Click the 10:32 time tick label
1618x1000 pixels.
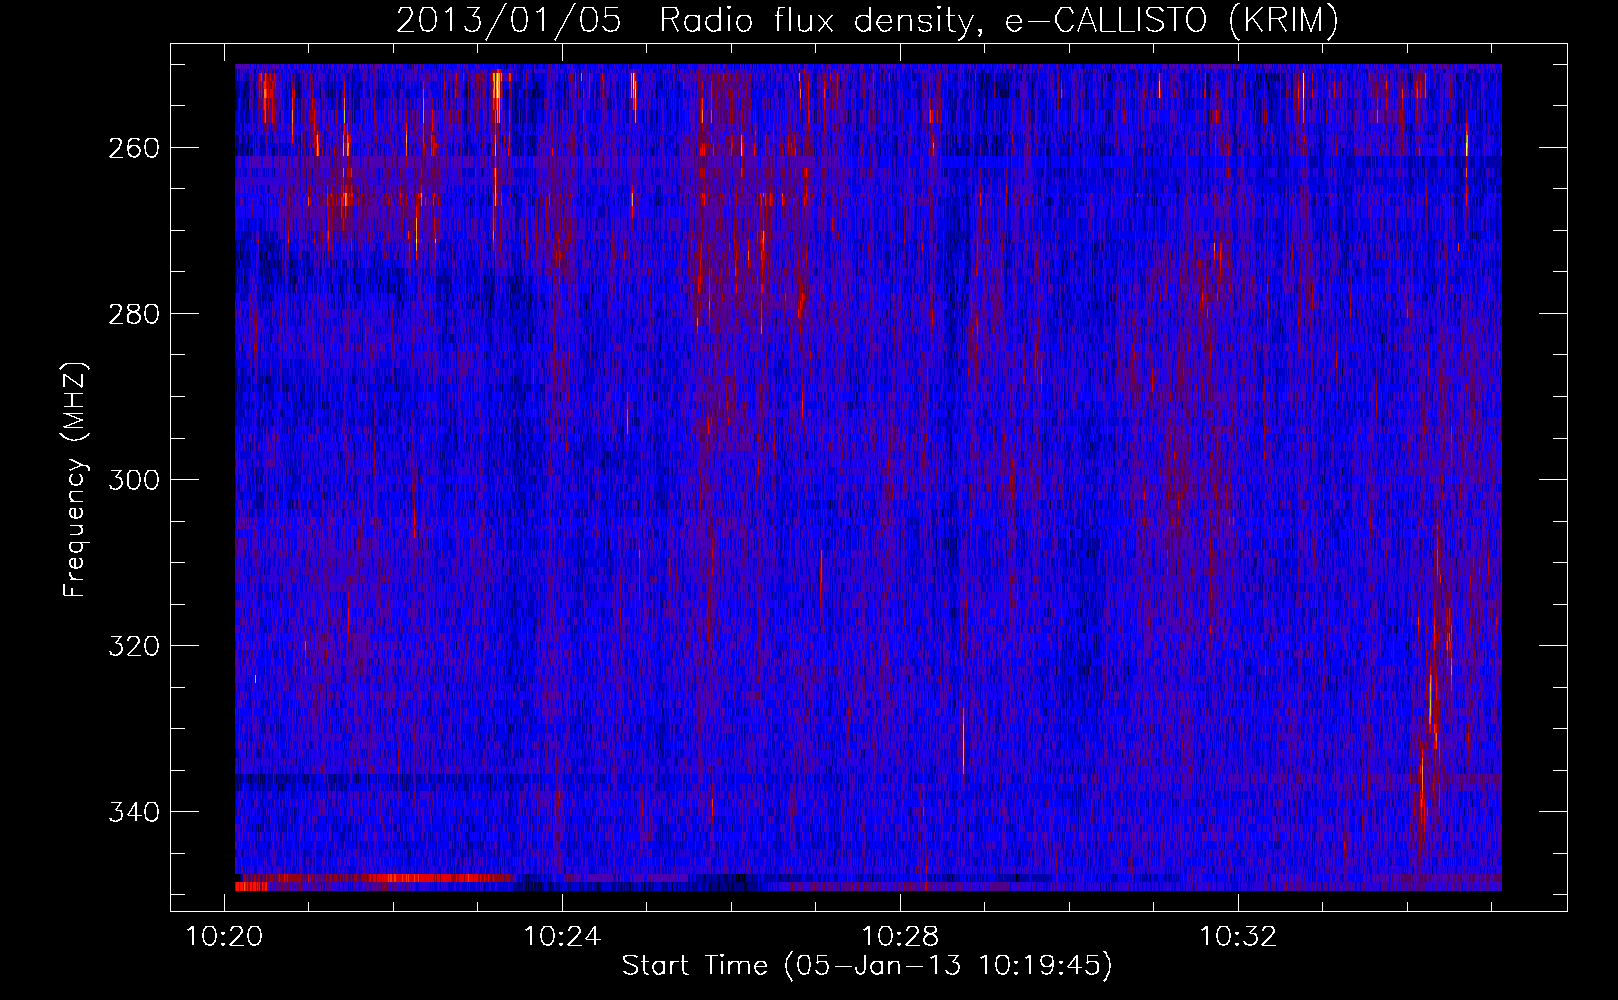coord(1239,937)
